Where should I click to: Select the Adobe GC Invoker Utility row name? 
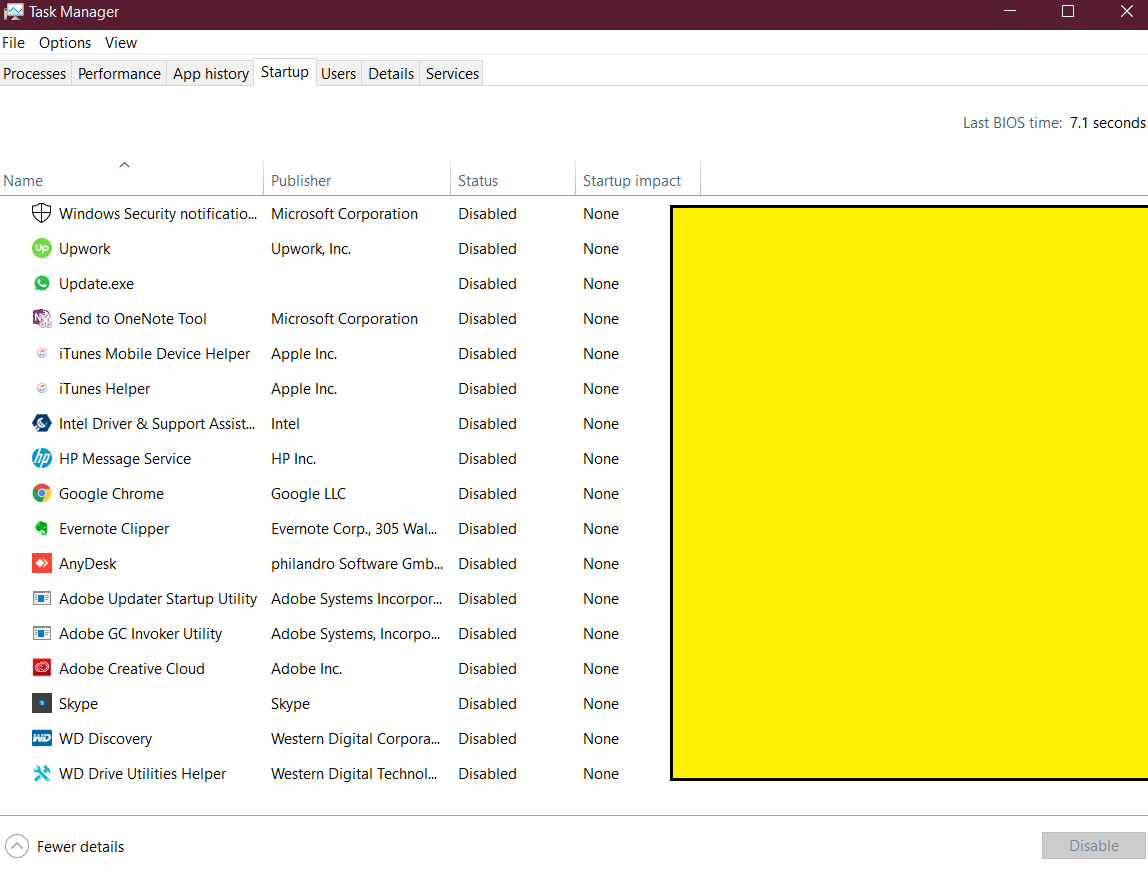(x=141, y=634)
